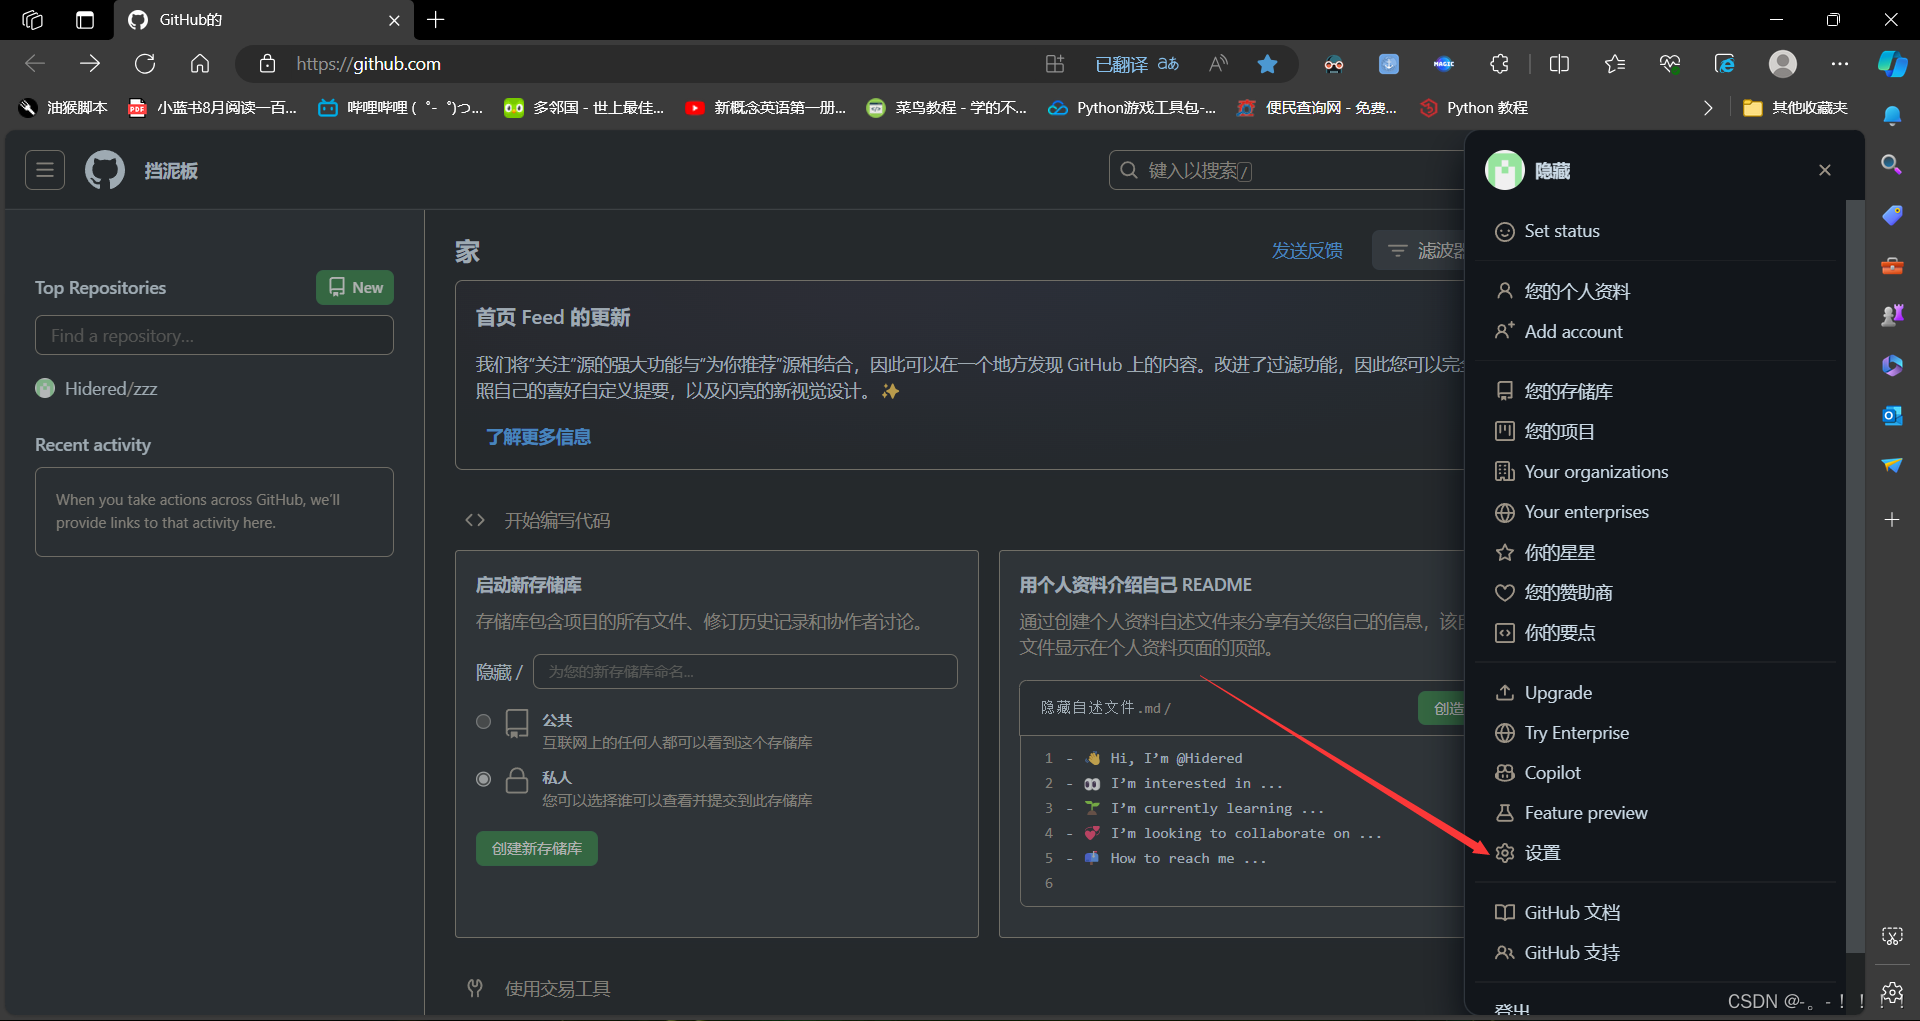Close the user account menu panel
The image size is (1920, 1021).
(1825, 170)
